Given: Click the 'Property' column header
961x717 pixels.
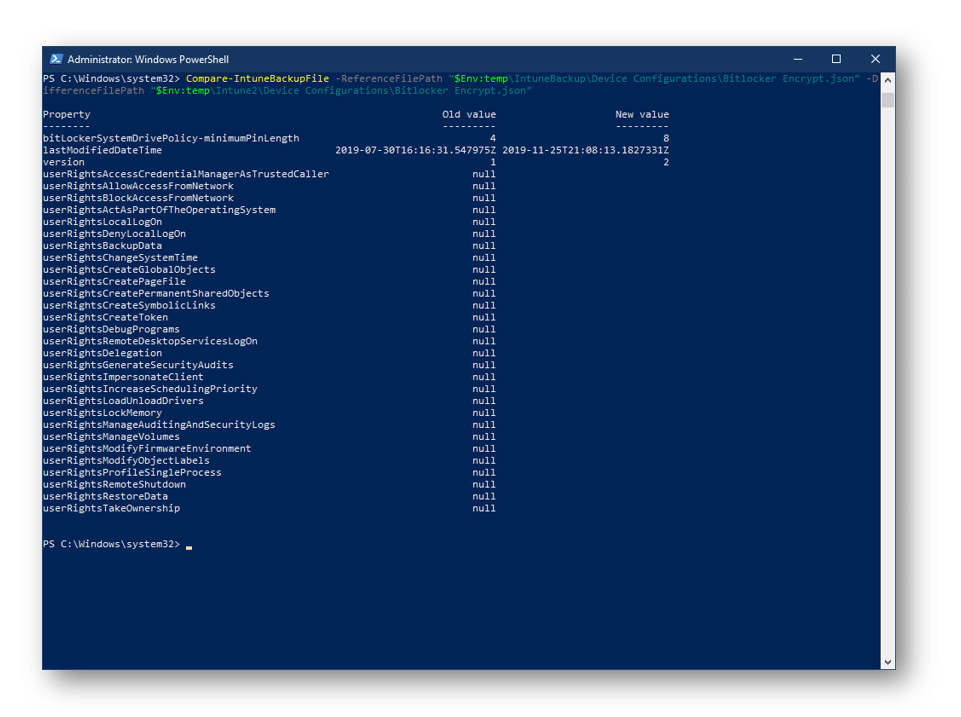Looking at the screenshot, I should [67, 115].
